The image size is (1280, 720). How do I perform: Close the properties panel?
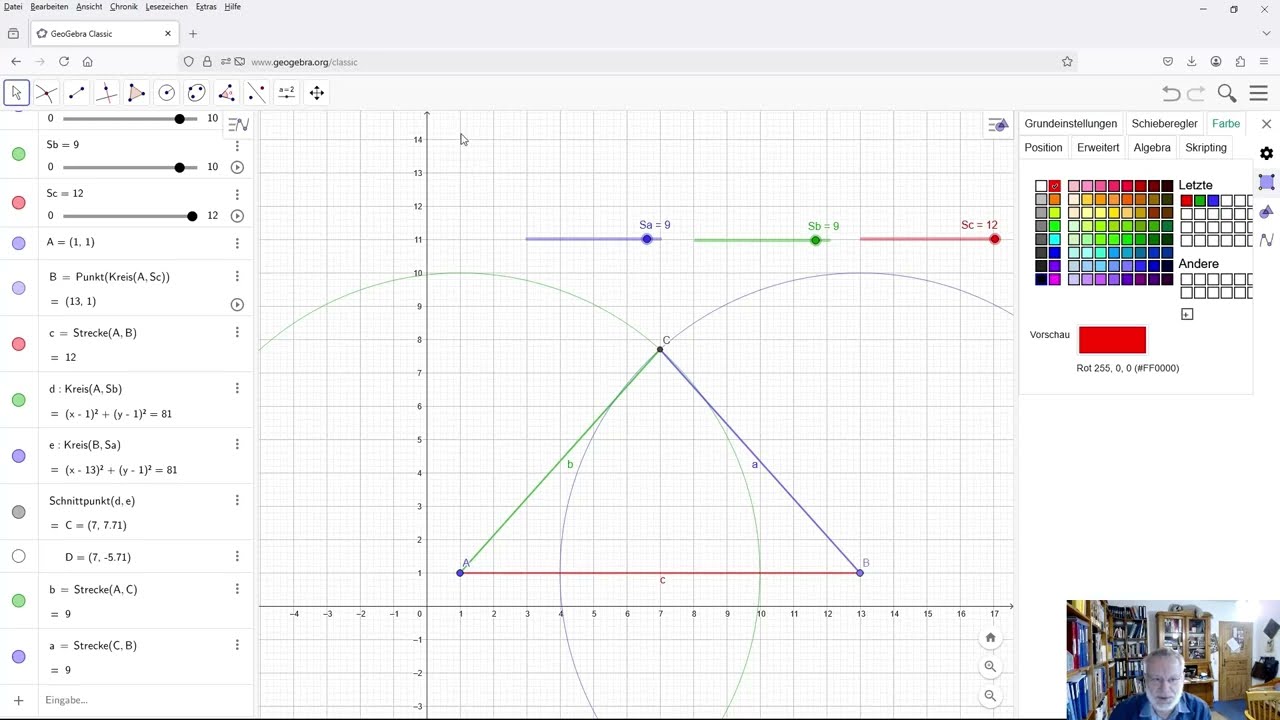point(1267,124)
